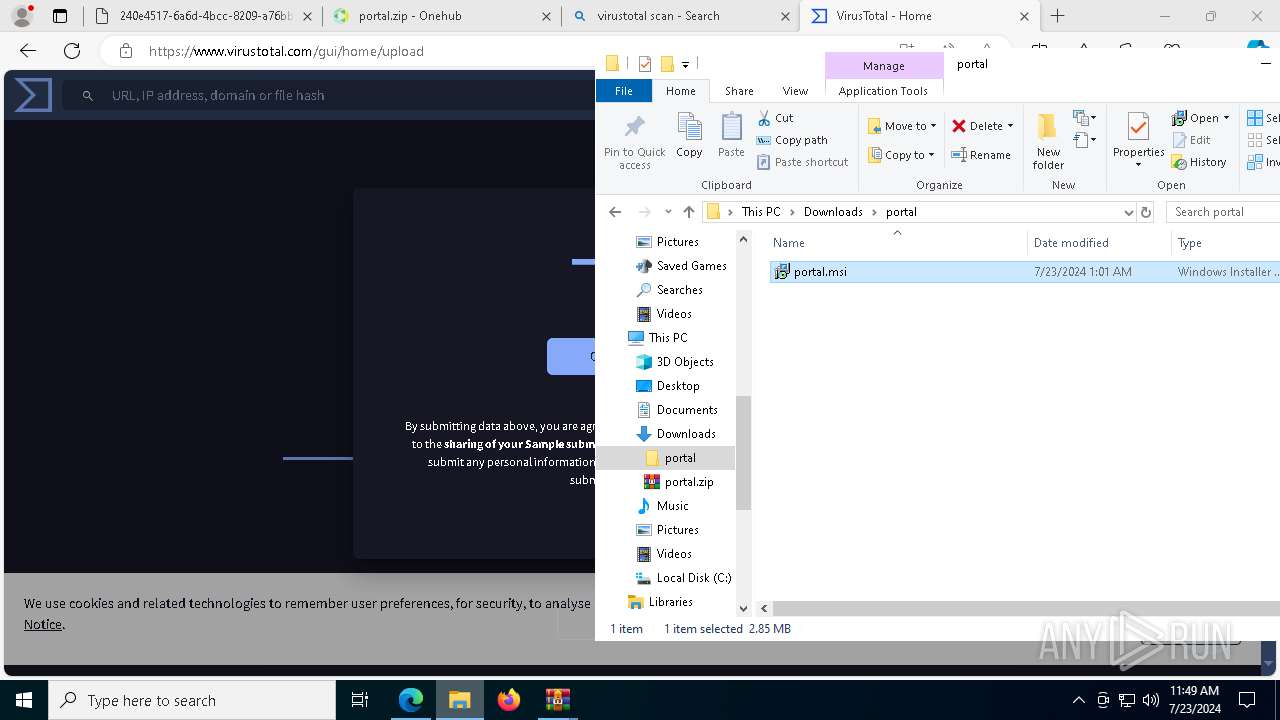Open the Delete dropdown arrow
Screen dimensions: 1280x720
pos(1010,126)
